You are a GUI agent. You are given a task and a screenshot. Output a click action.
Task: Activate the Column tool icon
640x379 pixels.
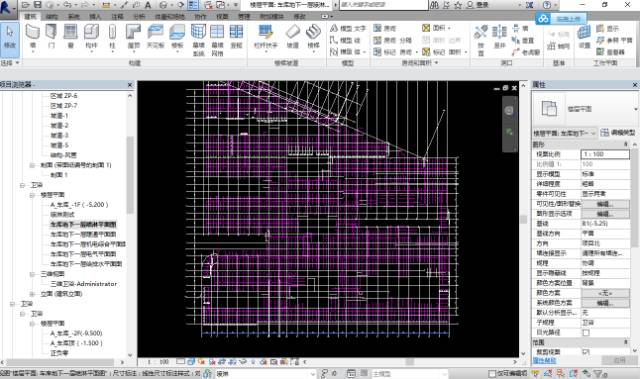pos(112,36)
